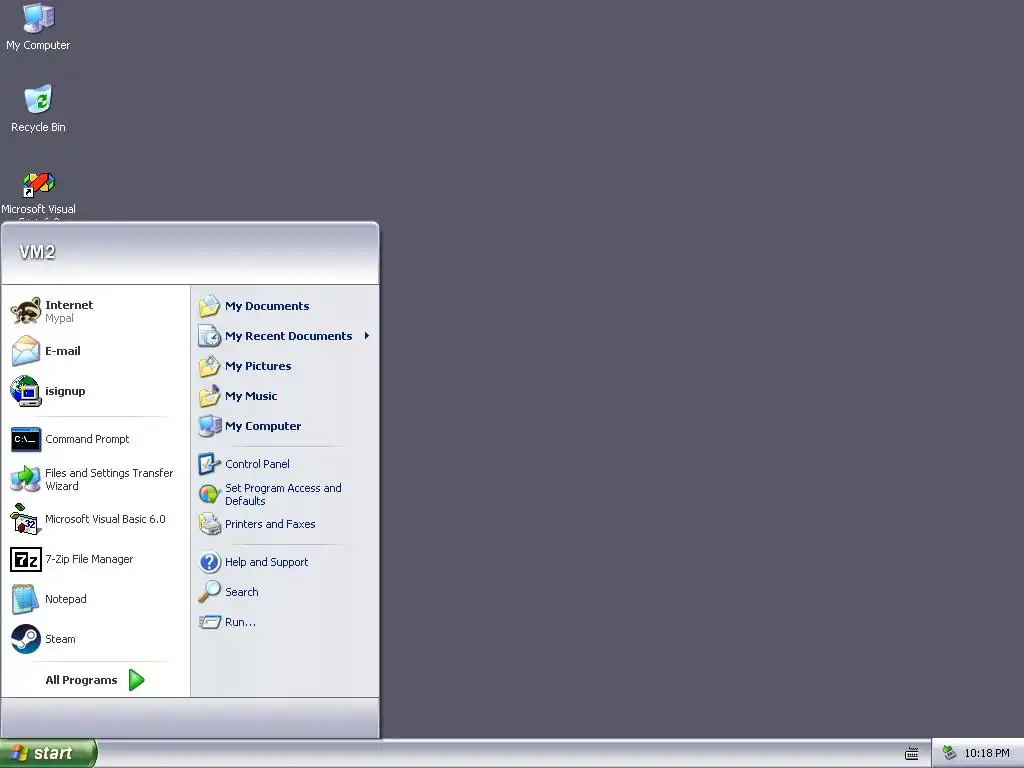Screen dimensions: 1024x768
Task: Open the My Pictures folder icon
Action: (x=210, y=366)
